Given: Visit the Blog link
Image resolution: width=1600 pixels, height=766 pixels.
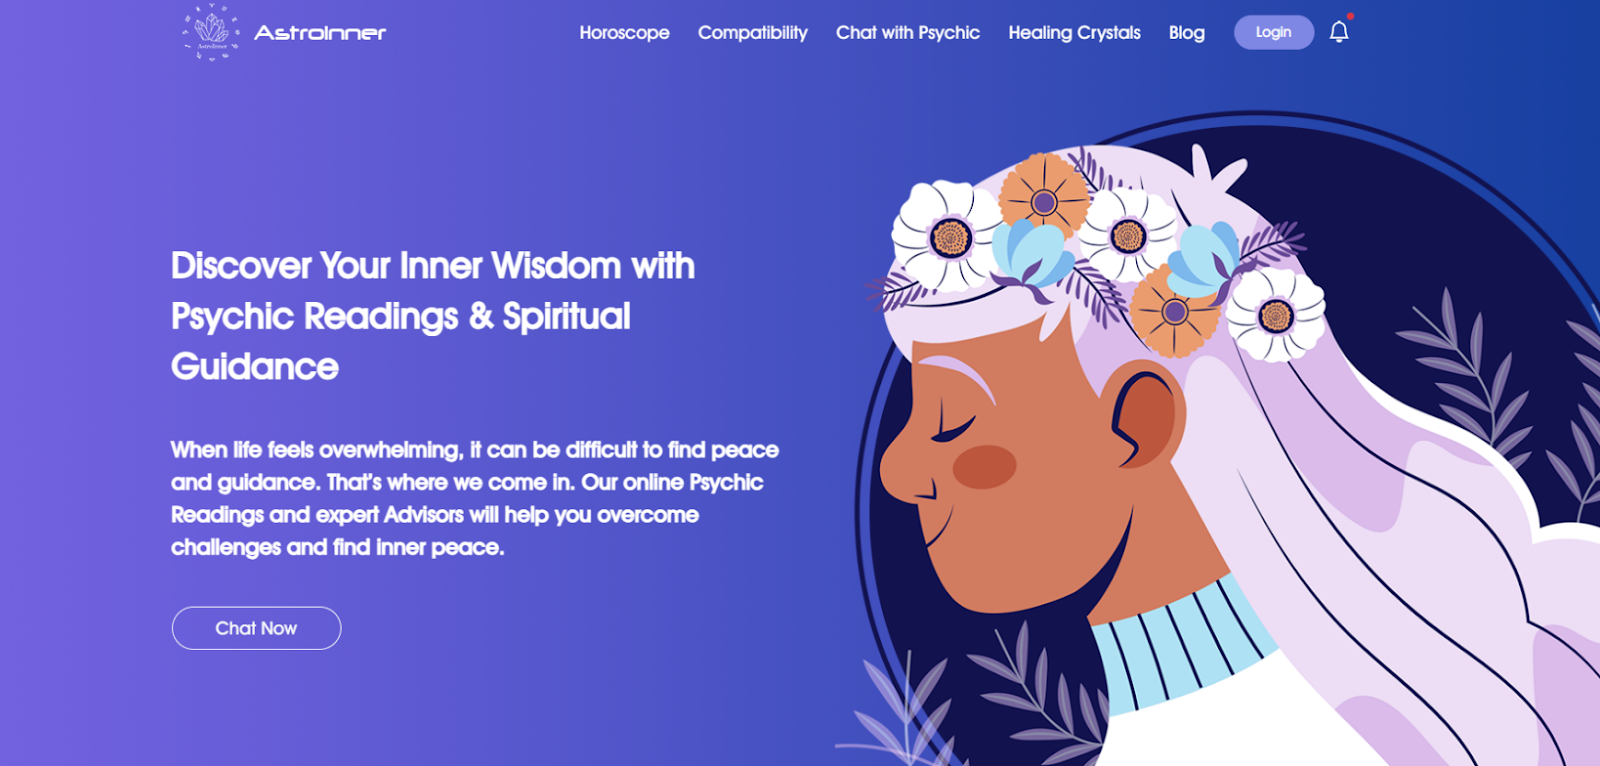Looking at the screenshot, I should pyautogui.click(x=1187, y=33).
